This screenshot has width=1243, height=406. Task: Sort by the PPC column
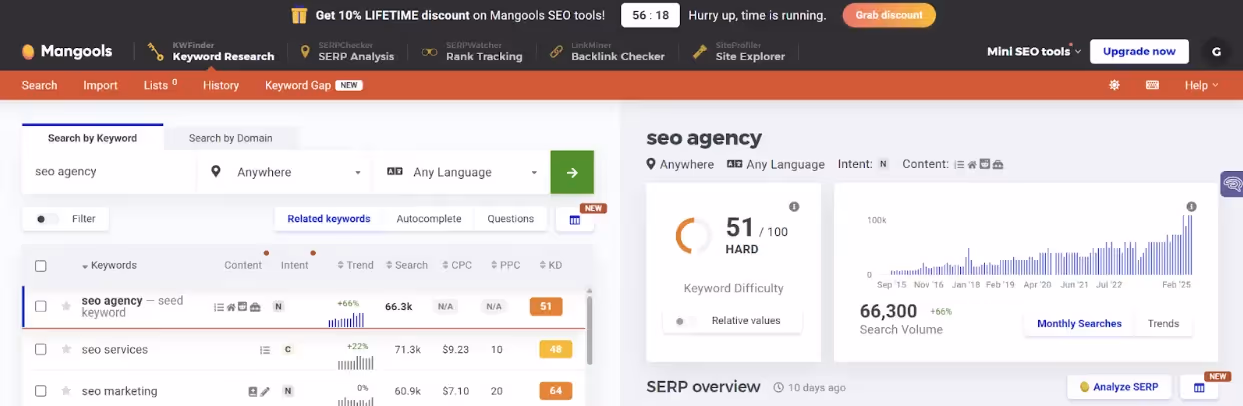(x=504, y=266)
